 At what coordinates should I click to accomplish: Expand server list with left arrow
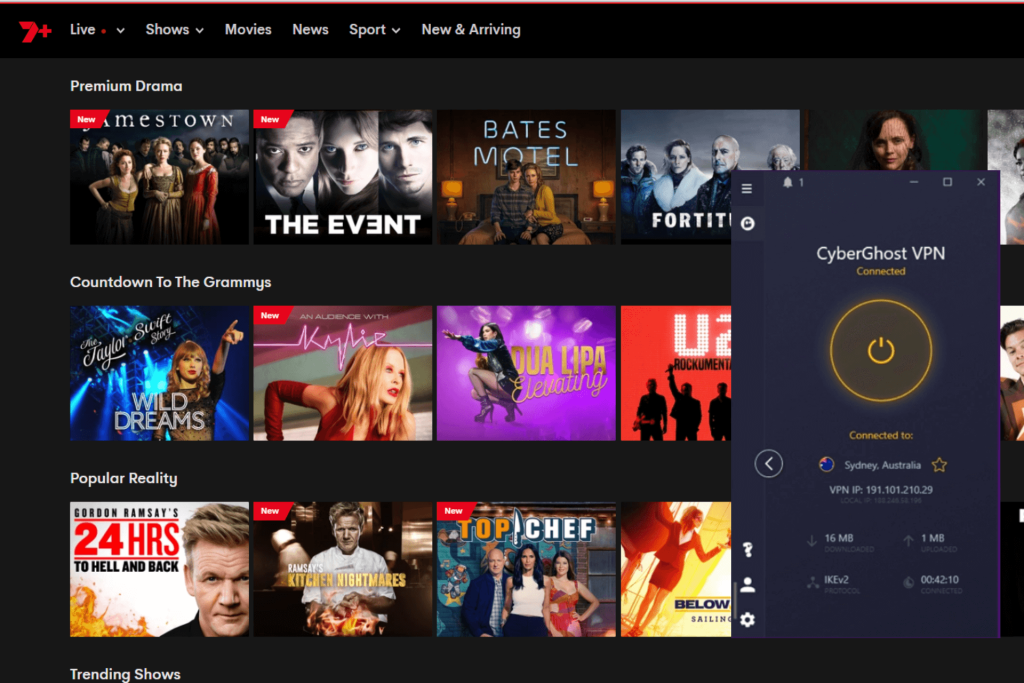768,463
